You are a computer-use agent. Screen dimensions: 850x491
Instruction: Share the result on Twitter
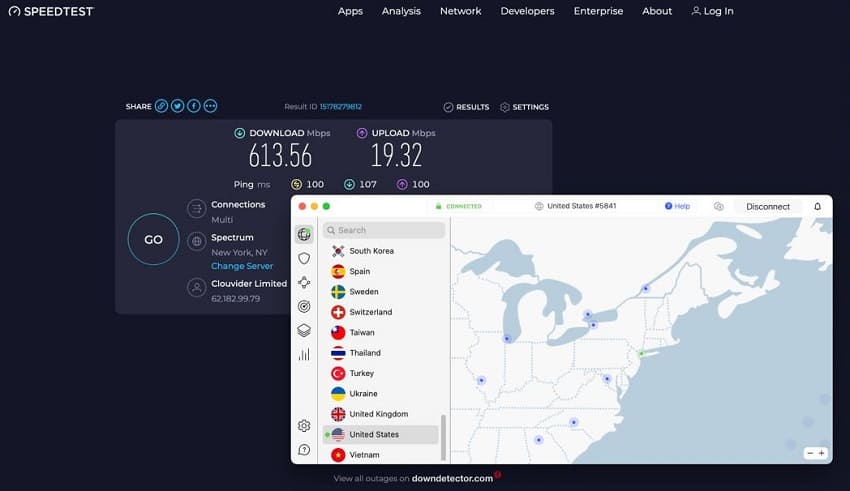pyautogui.click(x=177, y=106)
